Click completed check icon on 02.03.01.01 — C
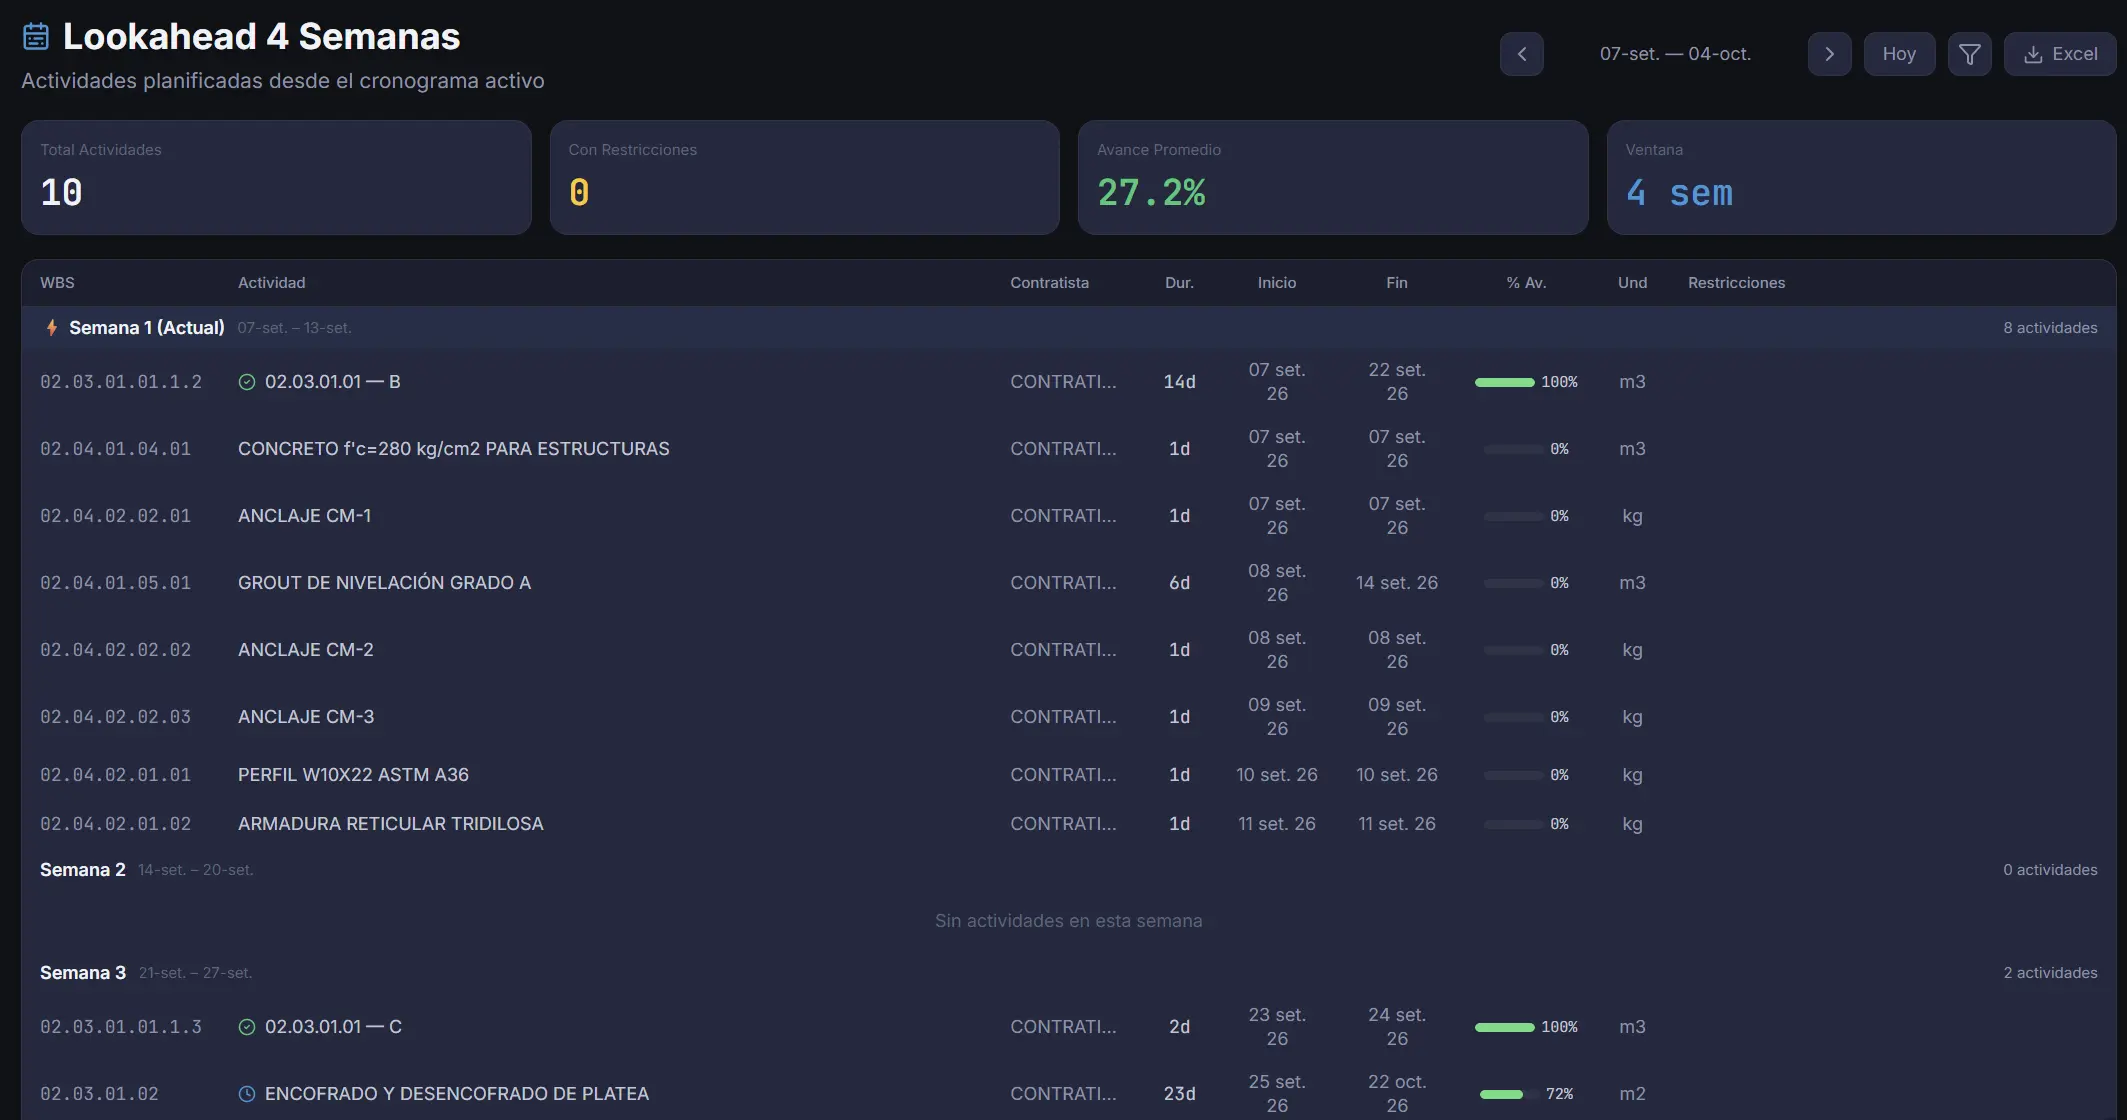 [x=247, y=1027]
